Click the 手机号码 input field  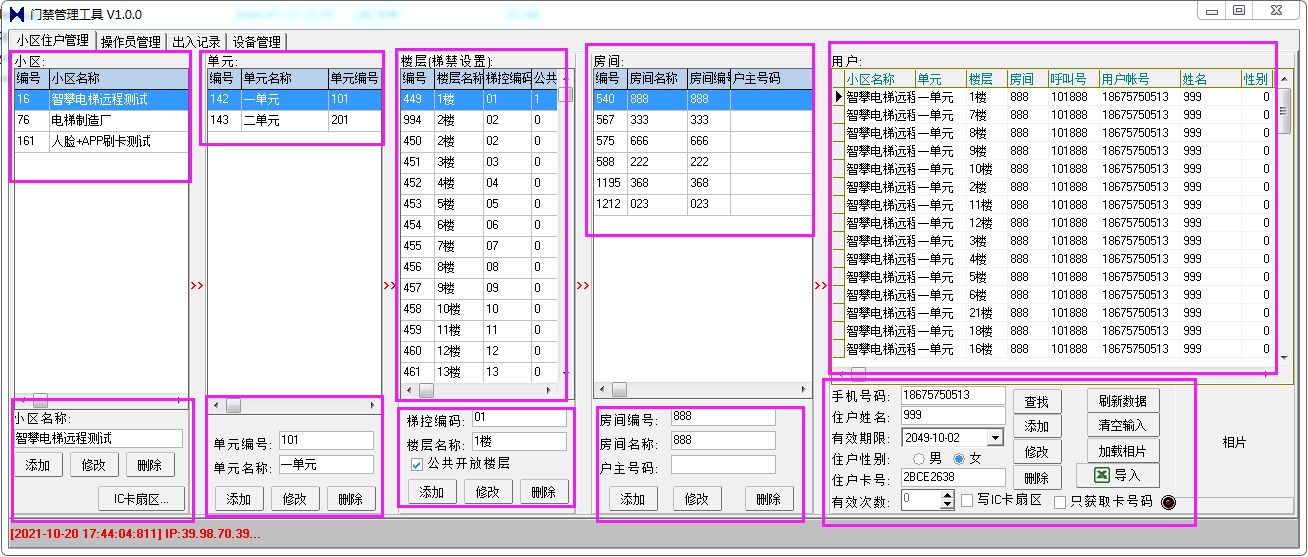pos(952,395)
